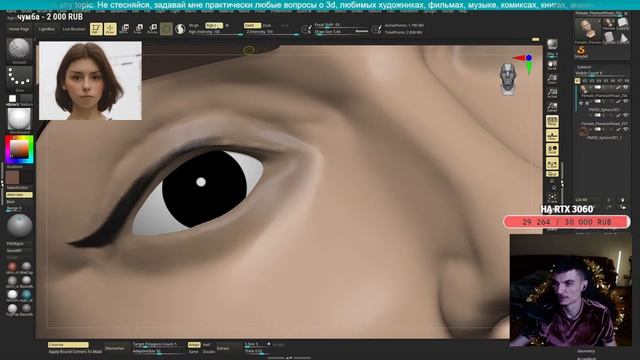640x360 pixels.
Task: Toggle the Gizmo 3D button
Action: tap(166, 29)
